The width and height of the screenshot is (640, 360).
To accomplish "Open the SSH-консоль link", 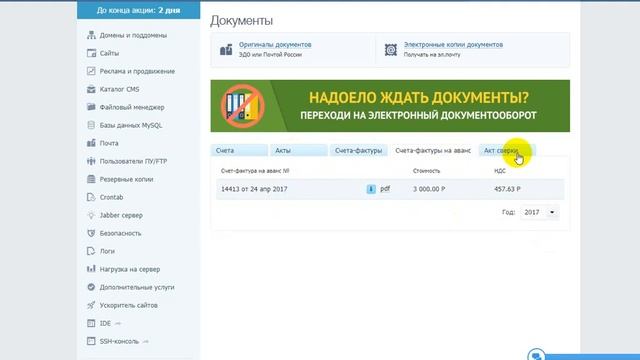I will (119, 341).
